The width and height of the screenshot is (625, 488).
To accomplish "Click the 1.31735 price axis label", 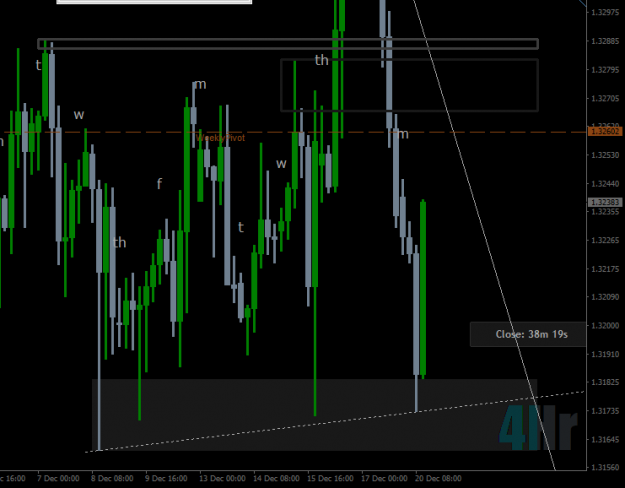I will (x=605, y=411).
